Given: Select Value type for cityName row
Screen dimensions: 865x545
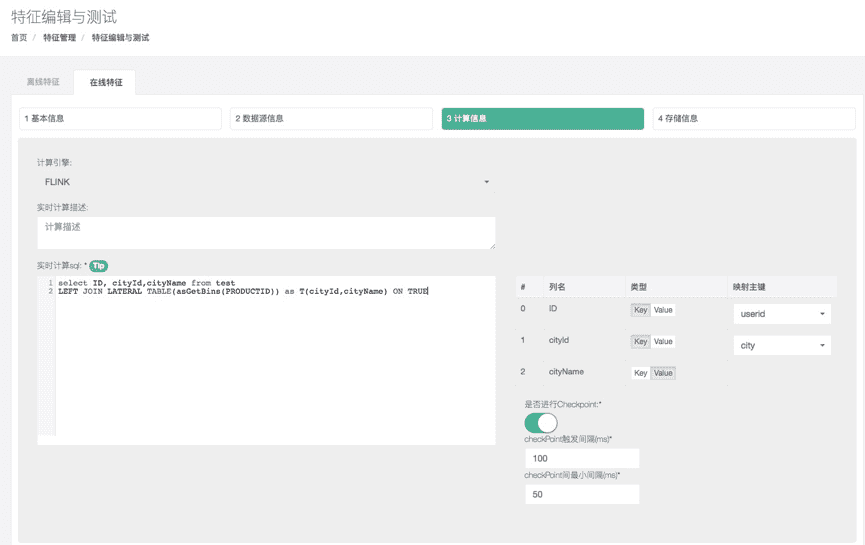Looking at the screenshot, I should pos(663,373).
